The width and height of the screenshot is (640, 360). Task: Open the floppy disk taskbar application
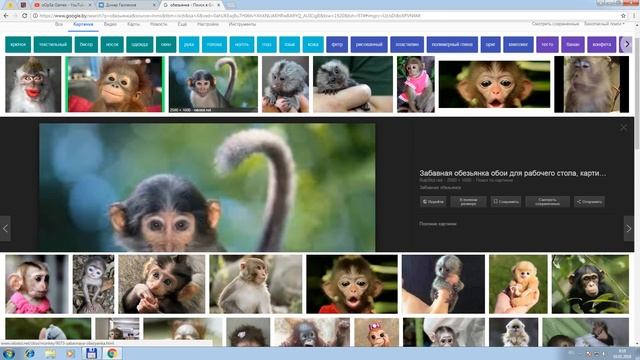[91, 353]
